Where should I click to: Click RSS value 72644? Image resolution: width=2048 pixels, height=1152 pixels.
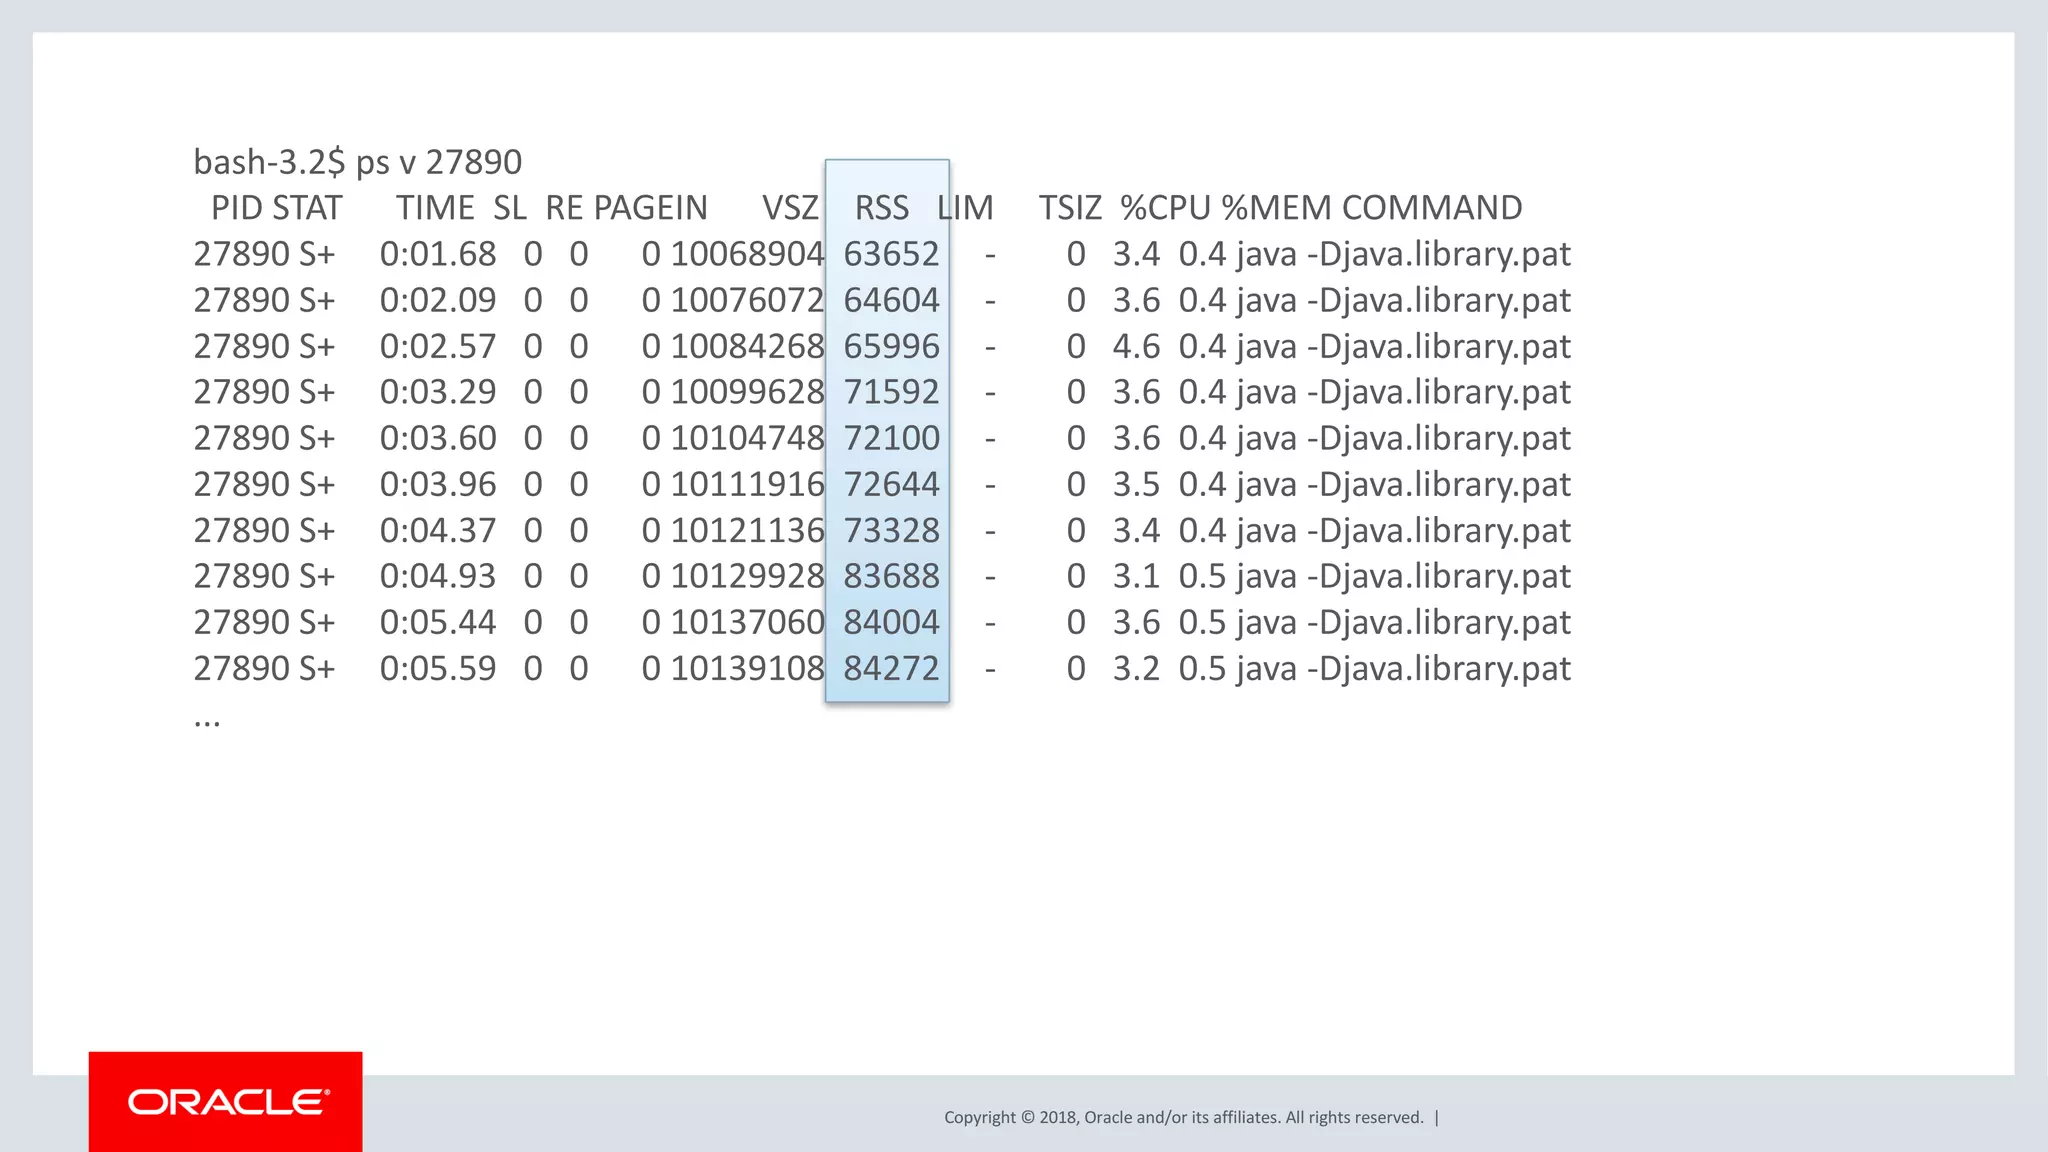[x=891, y=484]
